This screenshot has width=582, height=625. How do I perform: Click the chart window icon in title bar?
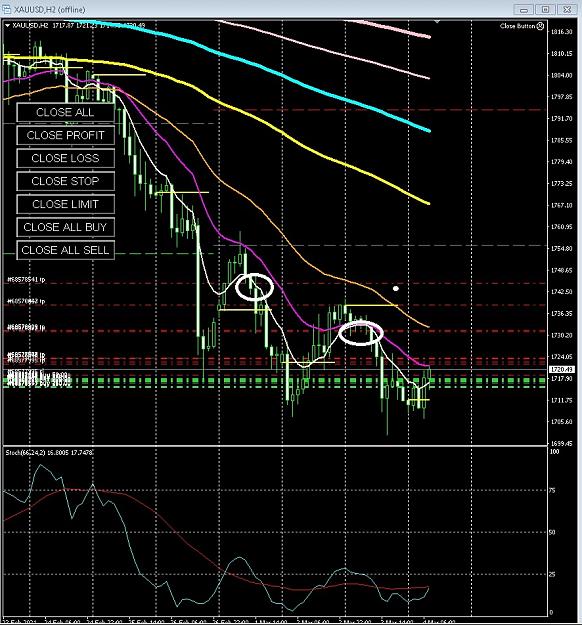6,8
